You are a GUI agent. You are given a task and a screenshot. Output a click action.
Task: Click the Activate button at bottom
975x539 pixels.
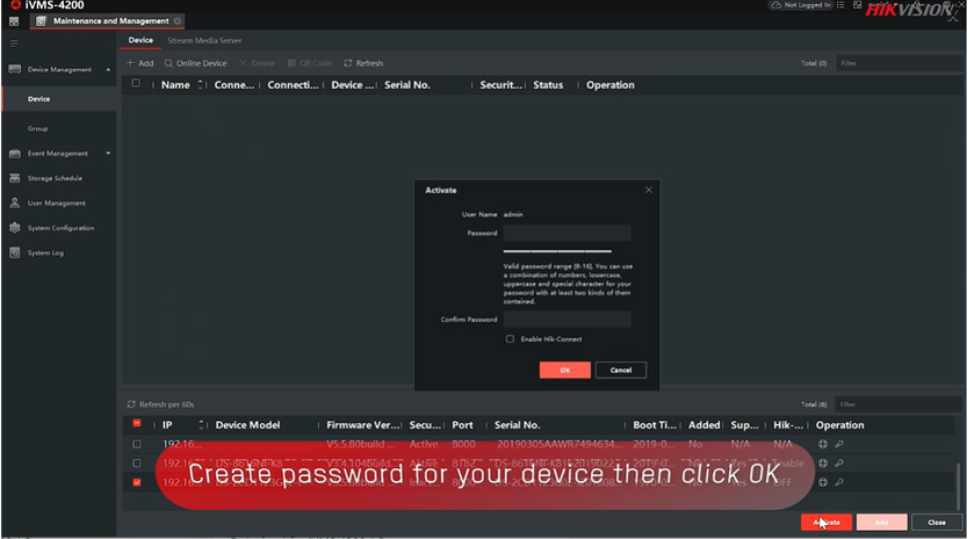pos(826,523)
